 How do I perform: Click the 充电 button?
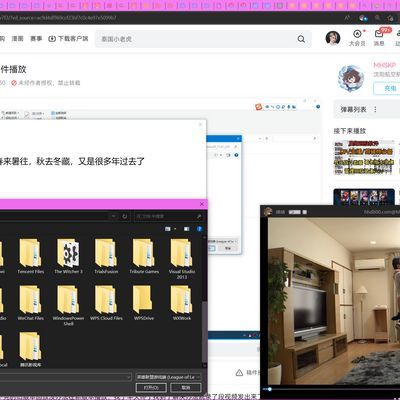click(388, 88)
